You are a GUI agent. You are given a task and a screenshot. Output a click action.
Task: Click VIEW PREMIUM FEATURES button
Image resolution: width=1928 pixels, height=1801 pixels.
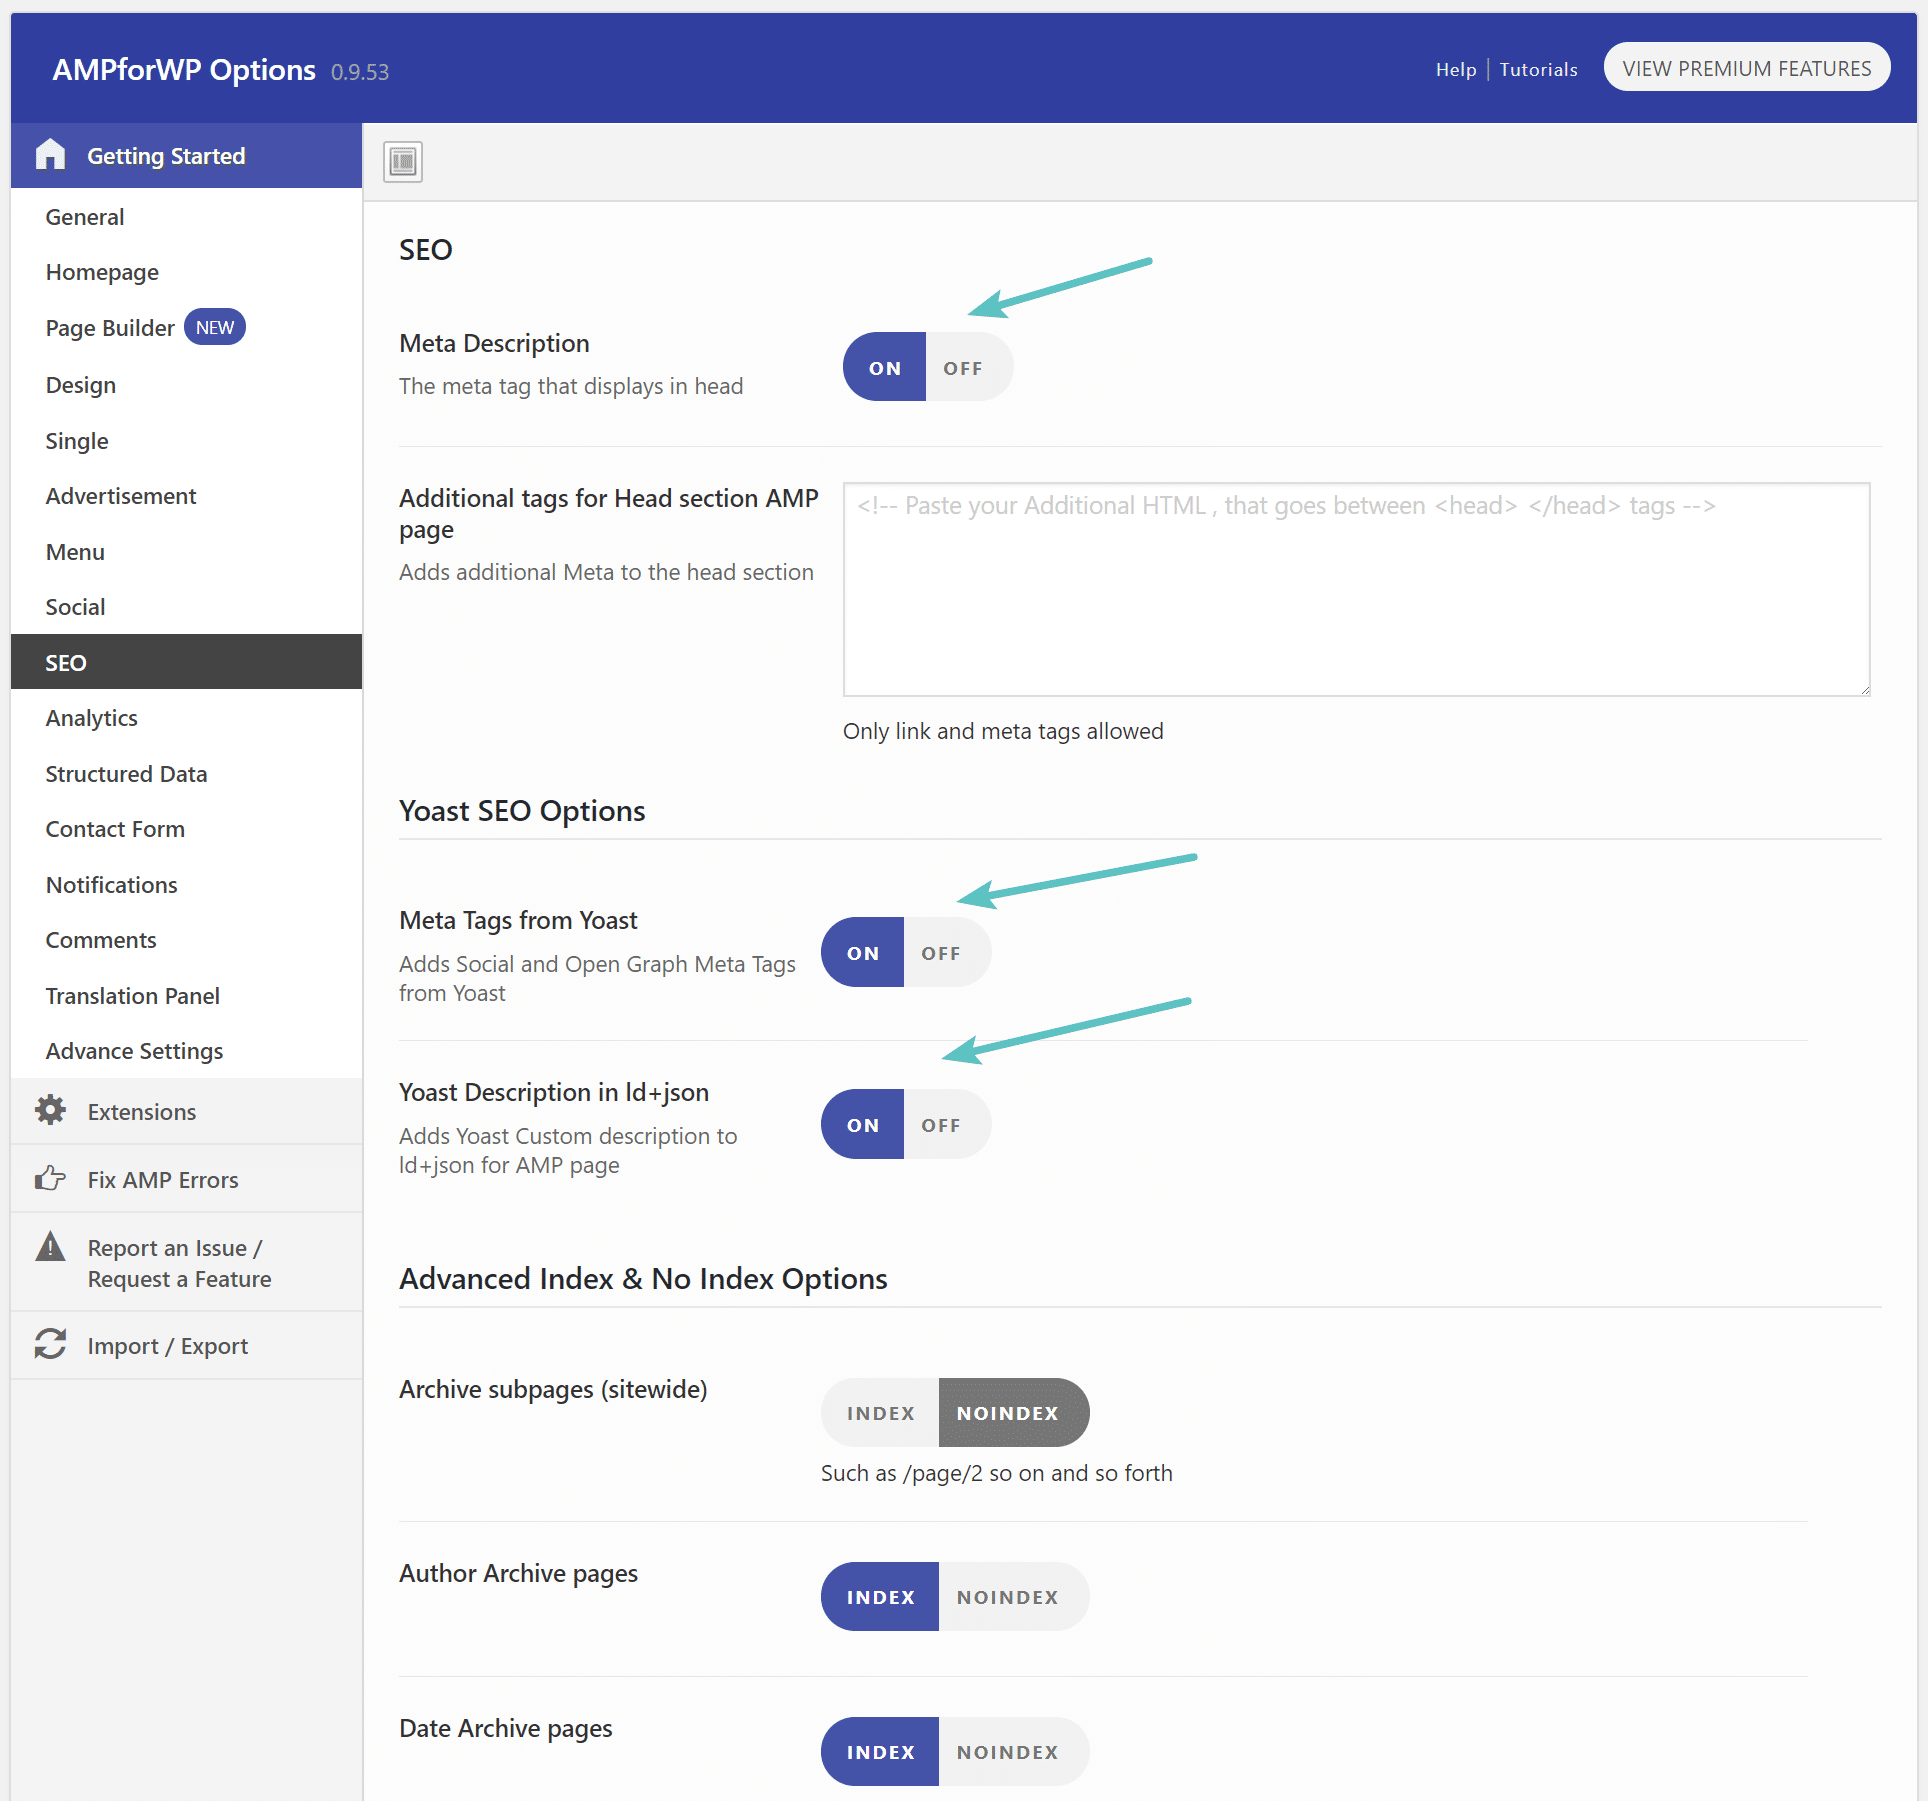1747,68
